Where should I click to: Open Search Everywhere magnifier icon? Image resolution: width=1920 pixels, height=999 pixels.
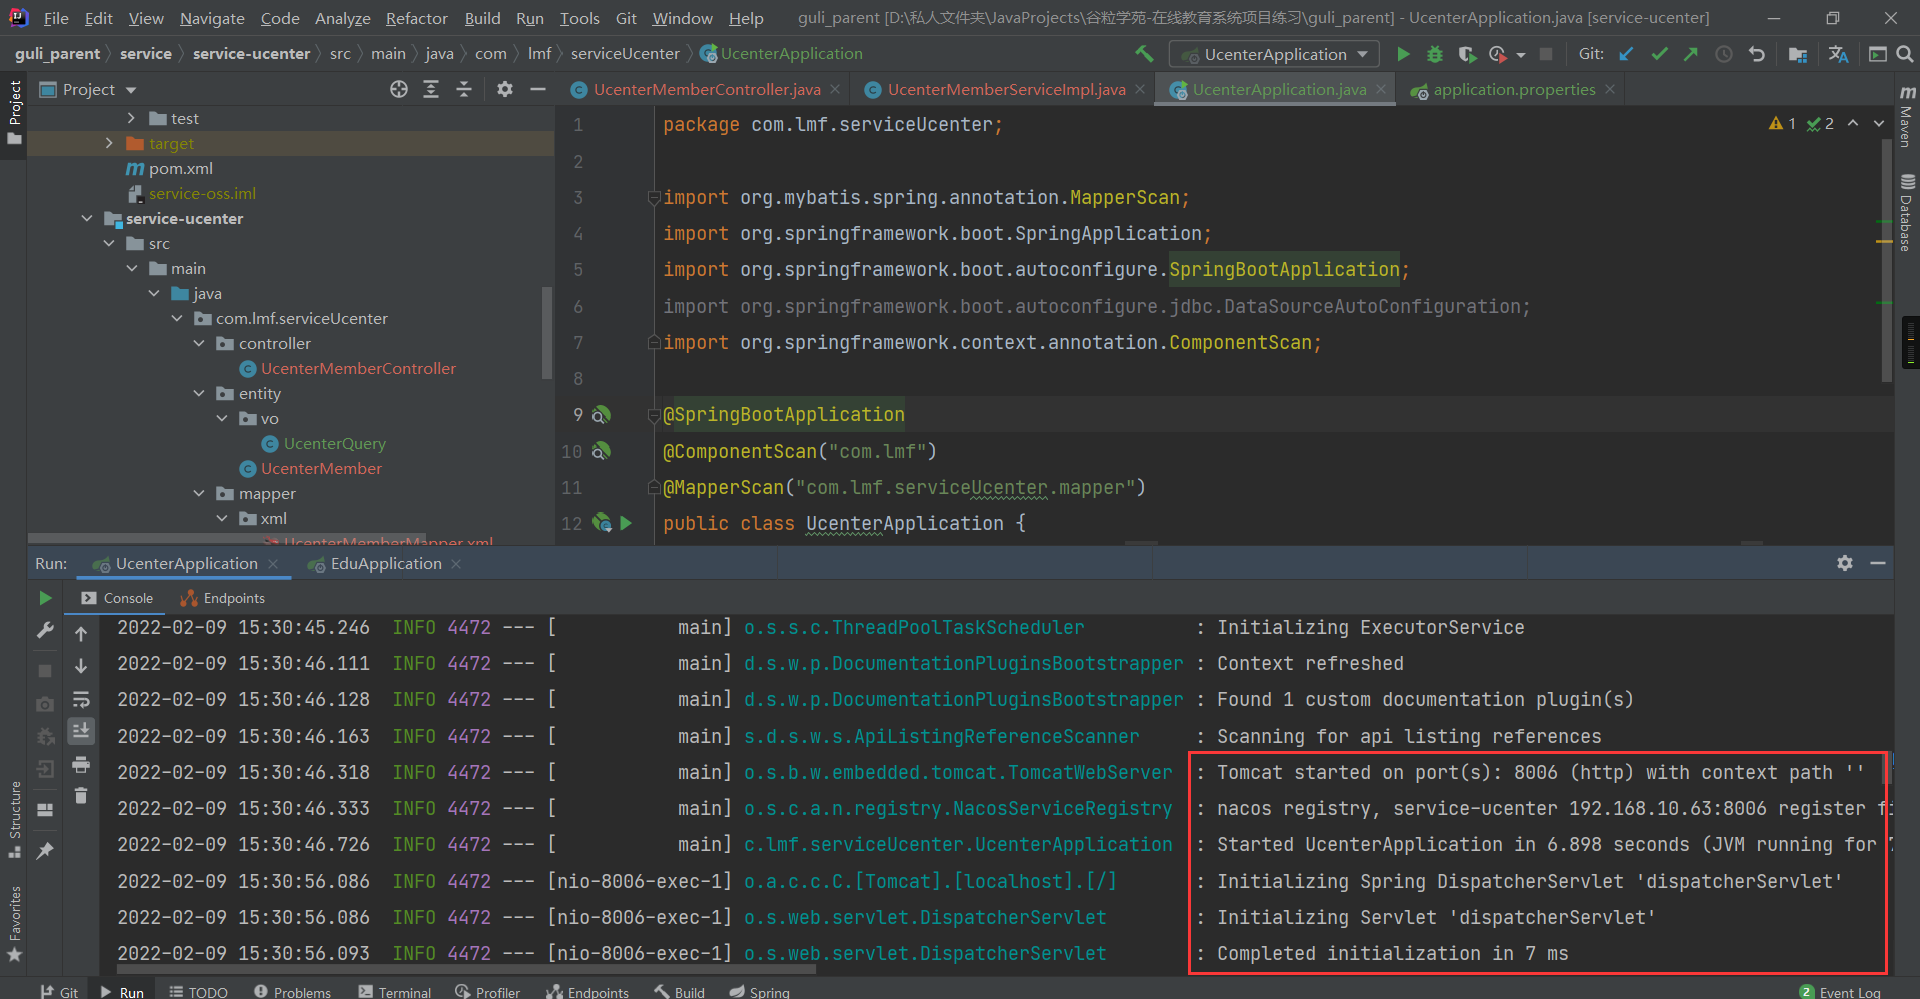click(x=1905, y=54)
